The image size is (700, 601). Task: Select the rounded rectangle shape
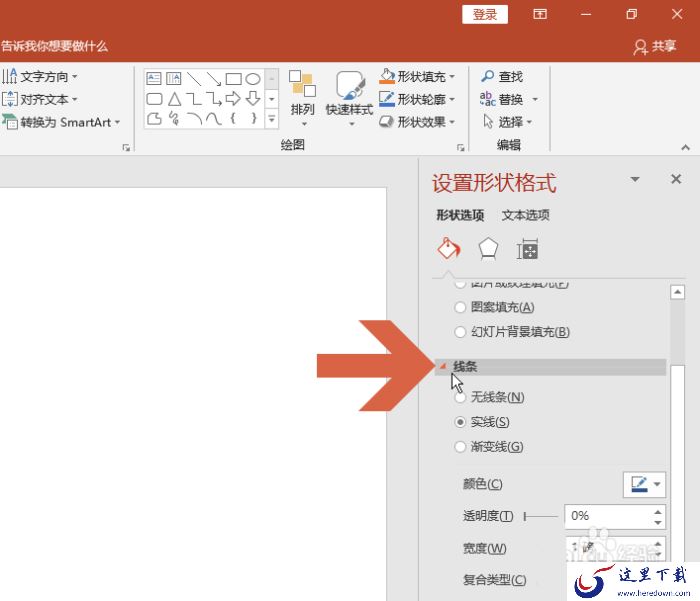click(154, 99)
